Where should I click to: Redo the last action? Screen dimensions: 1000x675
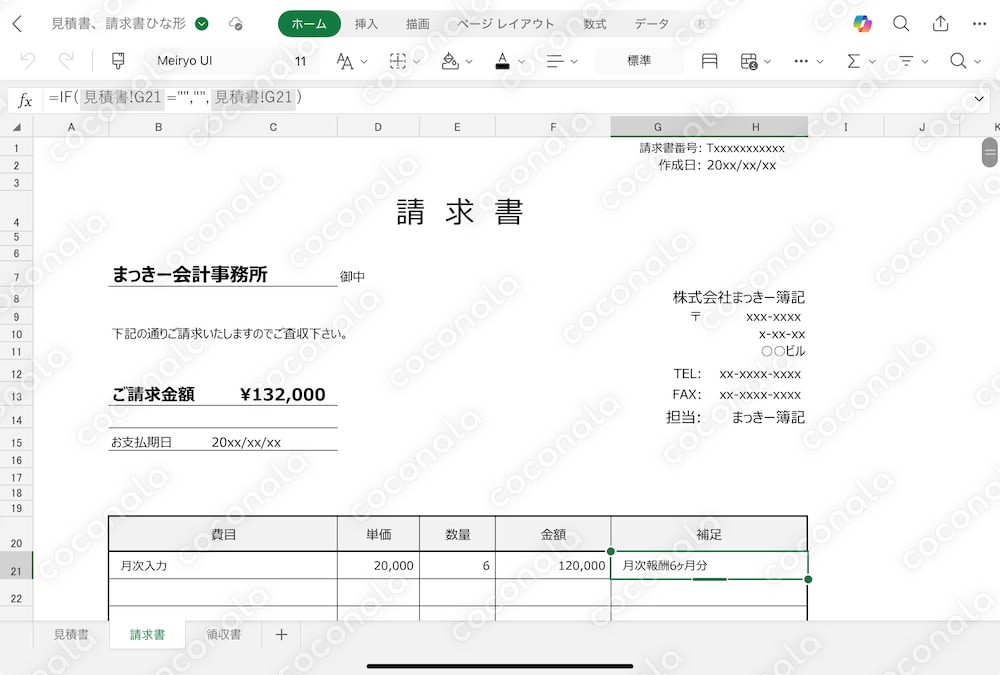(66, 61)
